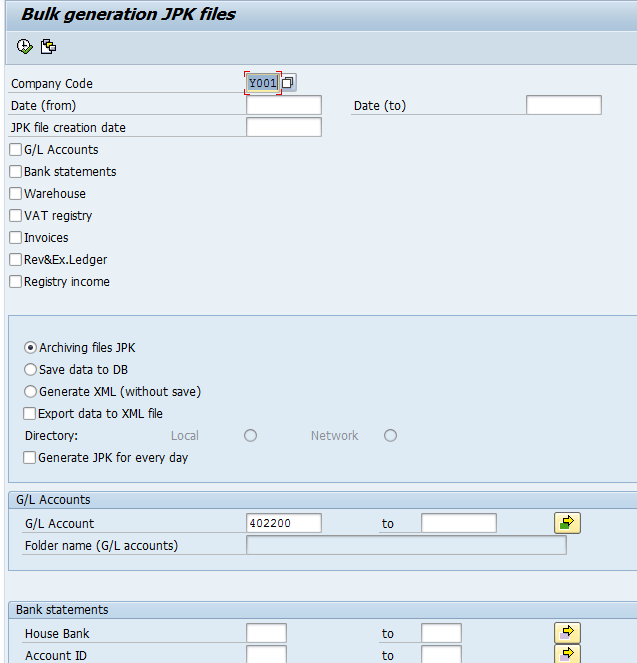The image size is (637, 663).
Task: Open multiple selection for Account ID
Action: tap(567, 654)
